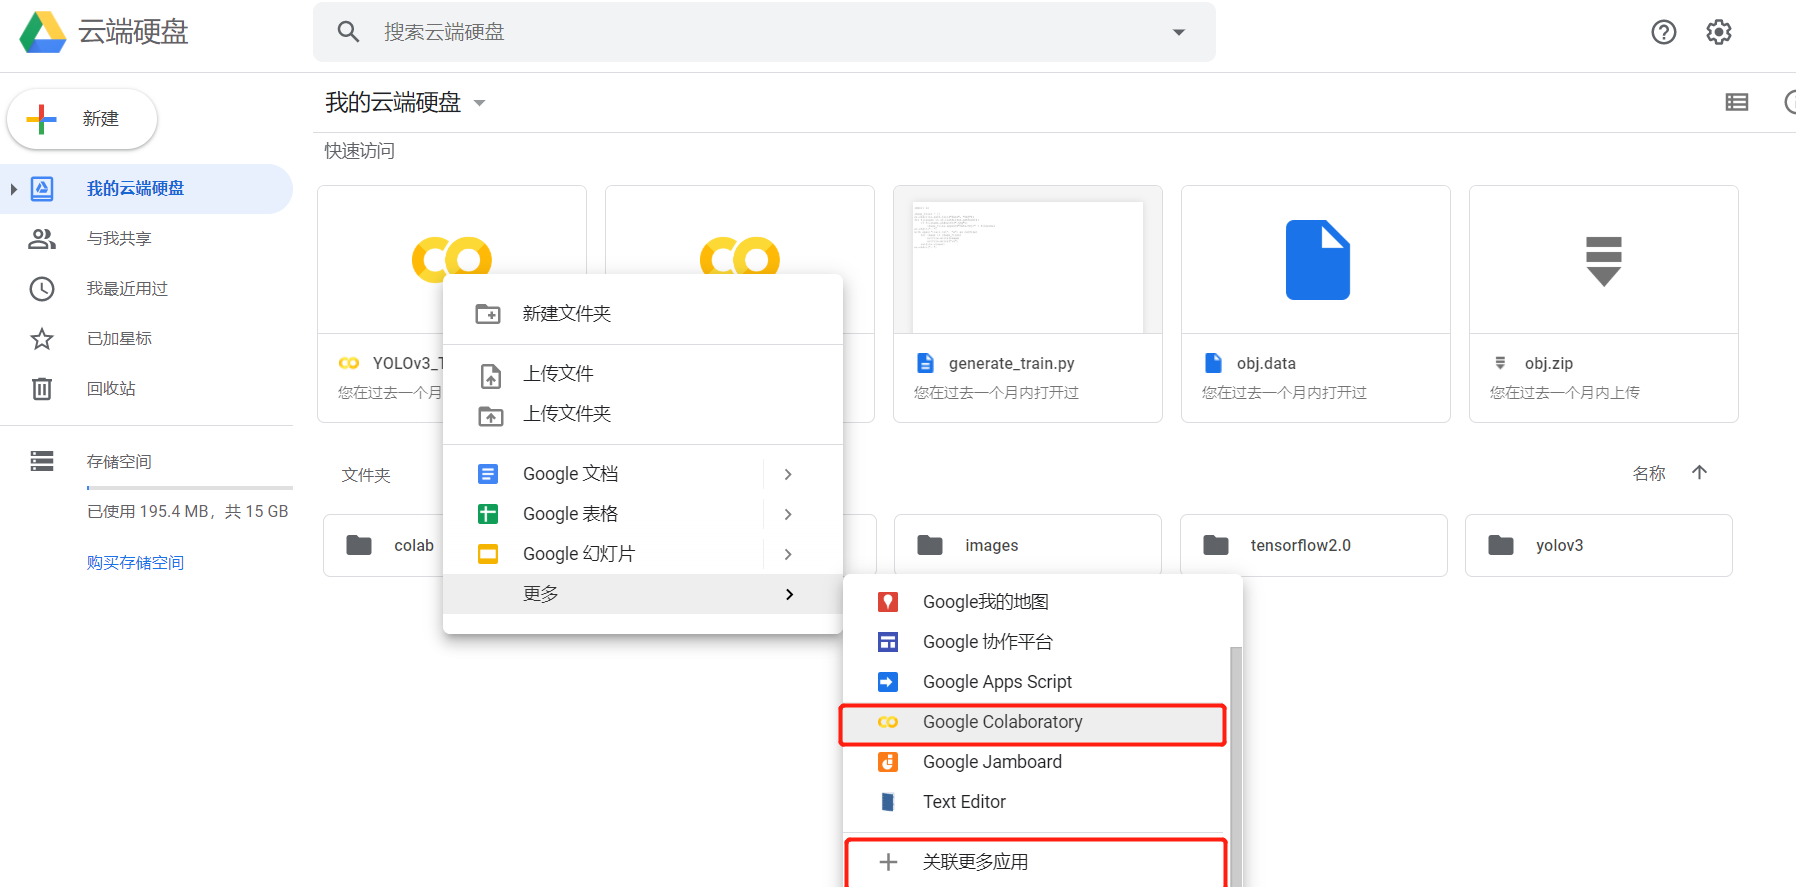Click the sort direction arrow next to 名称
1796x887 pixels.
click(1700, 473)
